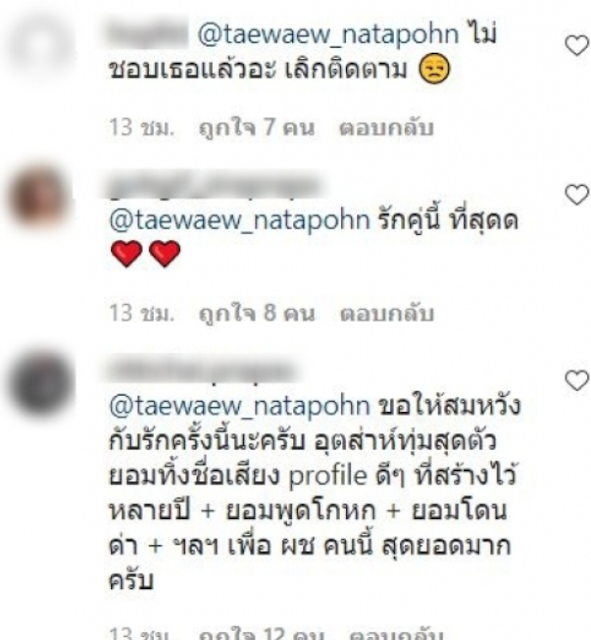Like the comment with two red hearts
Image resolution: width=591 pixels, height=640 pixels.
577,195
